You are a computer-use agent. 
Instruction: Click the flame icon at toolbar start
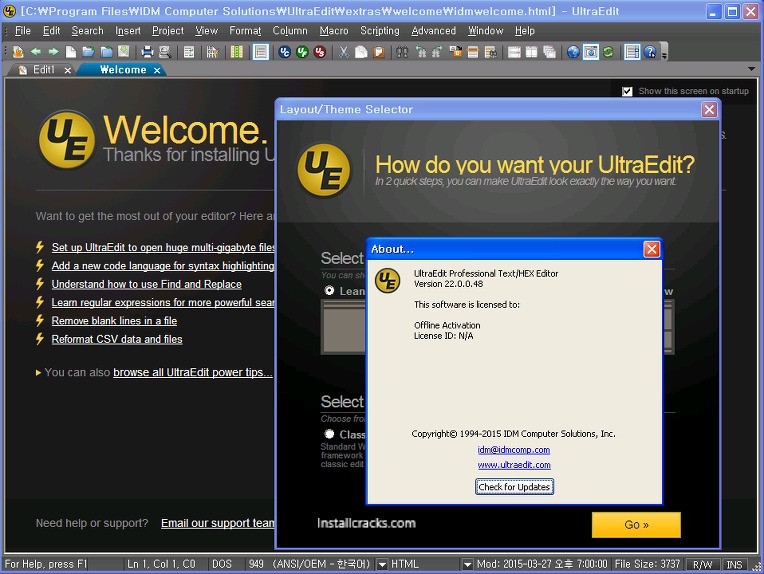pos(18,52)
